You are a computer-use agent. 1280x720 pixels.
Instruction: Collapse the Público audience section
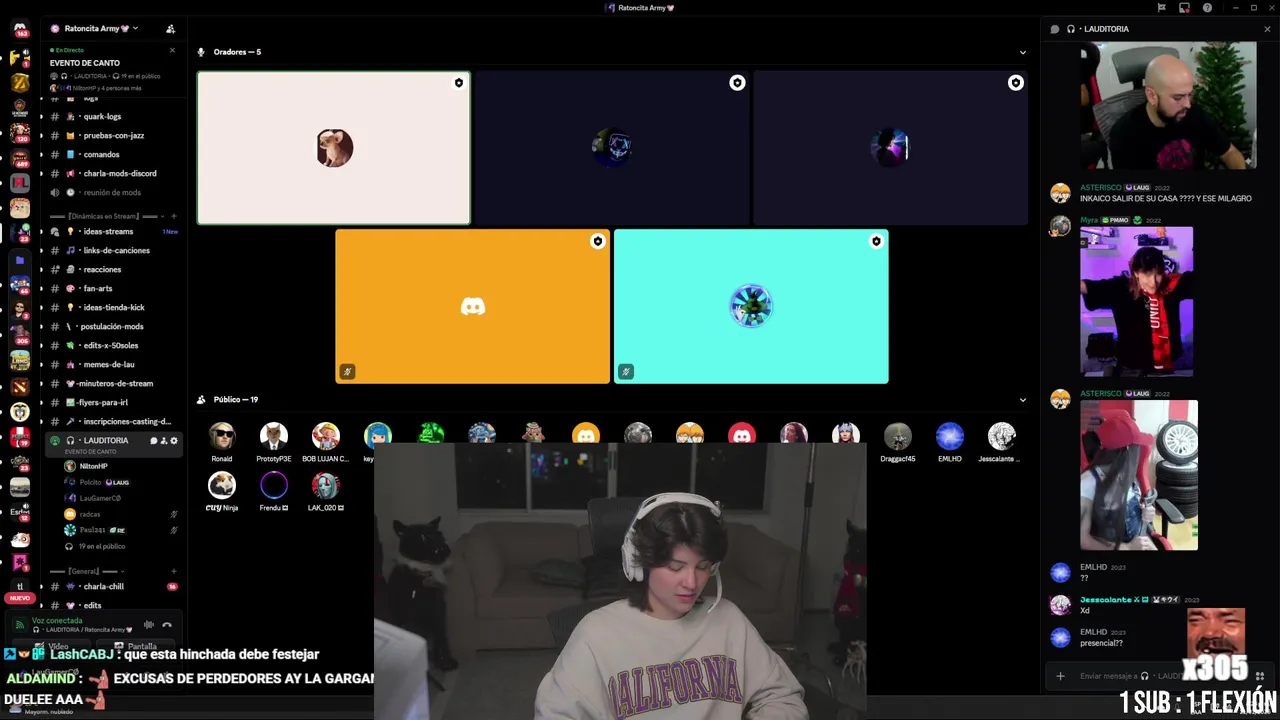click(x=1022, y=399)
